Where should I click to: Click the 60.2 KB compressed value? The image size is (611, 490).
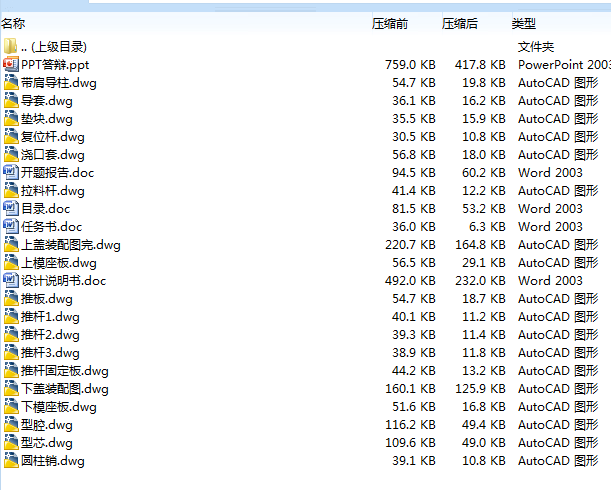[484, 172]
